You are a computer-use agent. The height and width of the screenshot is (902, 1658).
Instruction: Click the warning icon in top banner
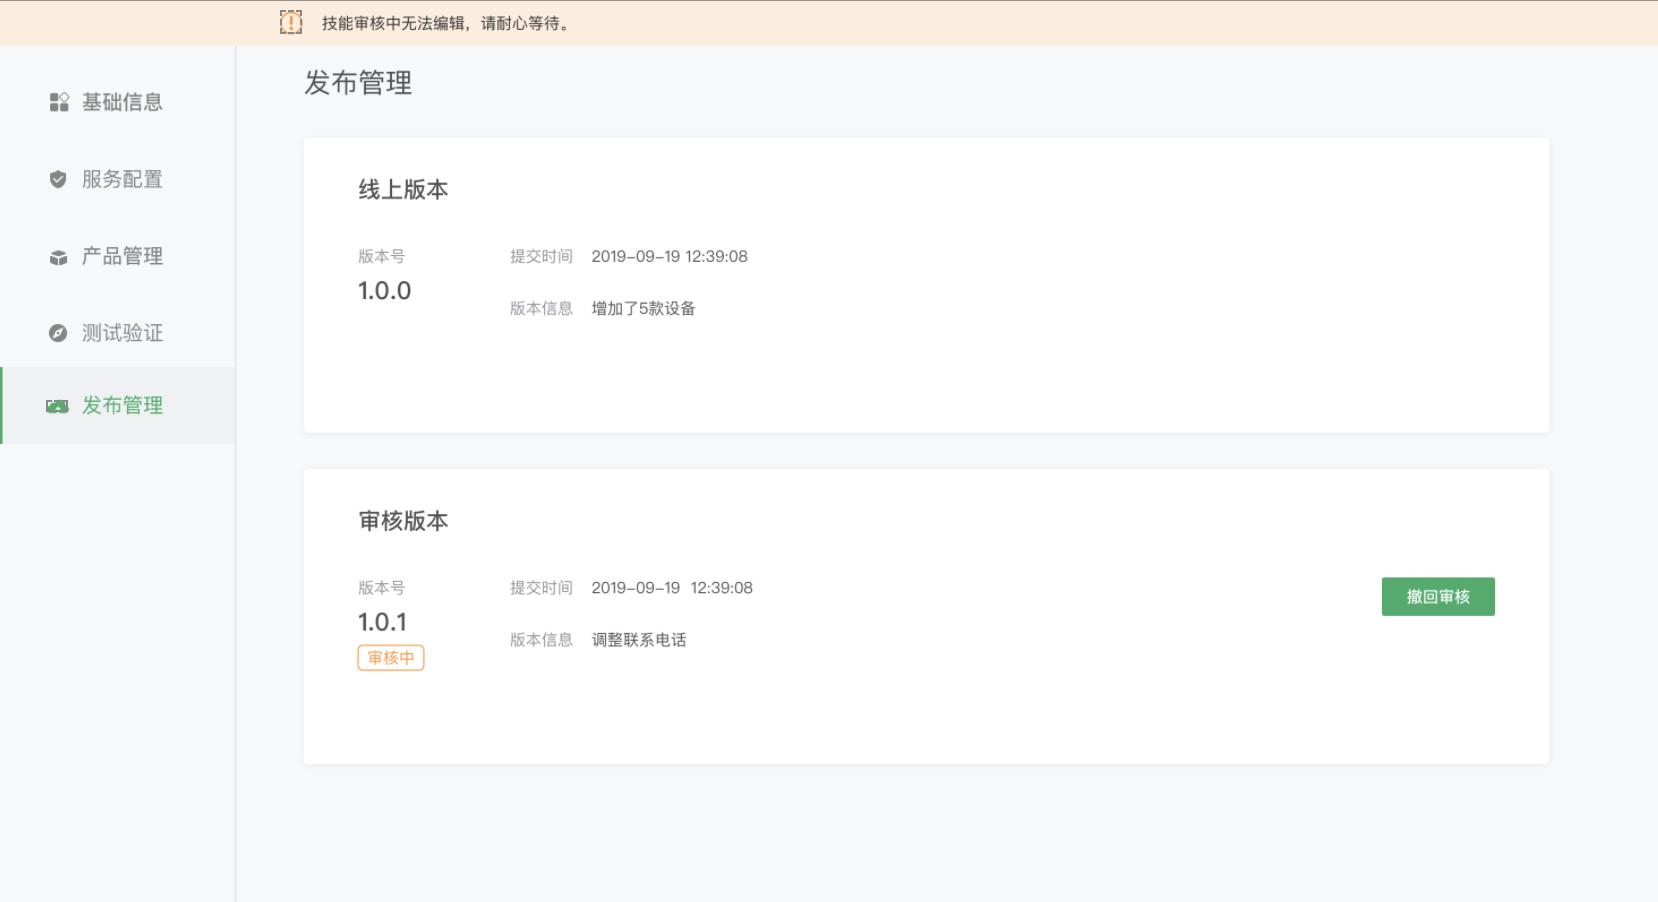pos(290,22)
